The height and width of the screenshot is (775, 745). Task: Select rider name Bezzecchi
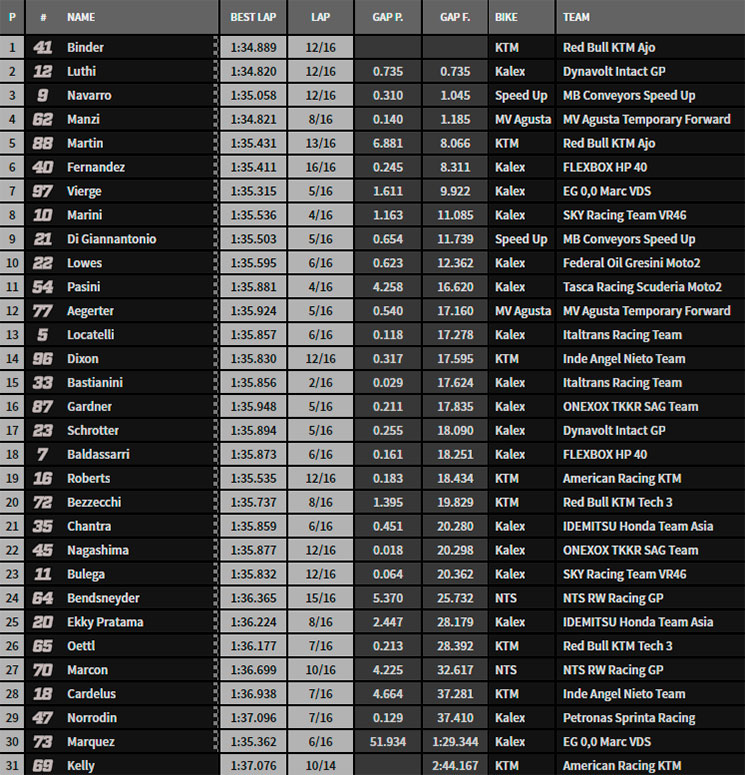pyautogui.click(x=94, y=502)
